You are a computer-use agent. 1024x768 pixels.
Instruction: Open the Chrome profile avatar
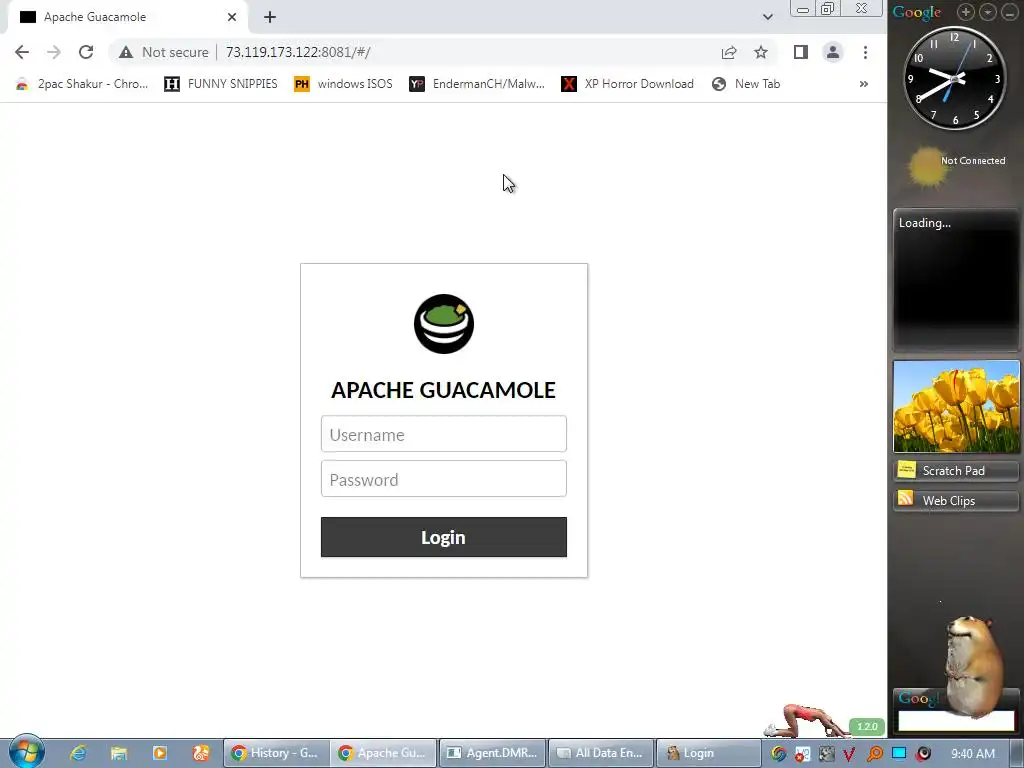pos(833,52)
